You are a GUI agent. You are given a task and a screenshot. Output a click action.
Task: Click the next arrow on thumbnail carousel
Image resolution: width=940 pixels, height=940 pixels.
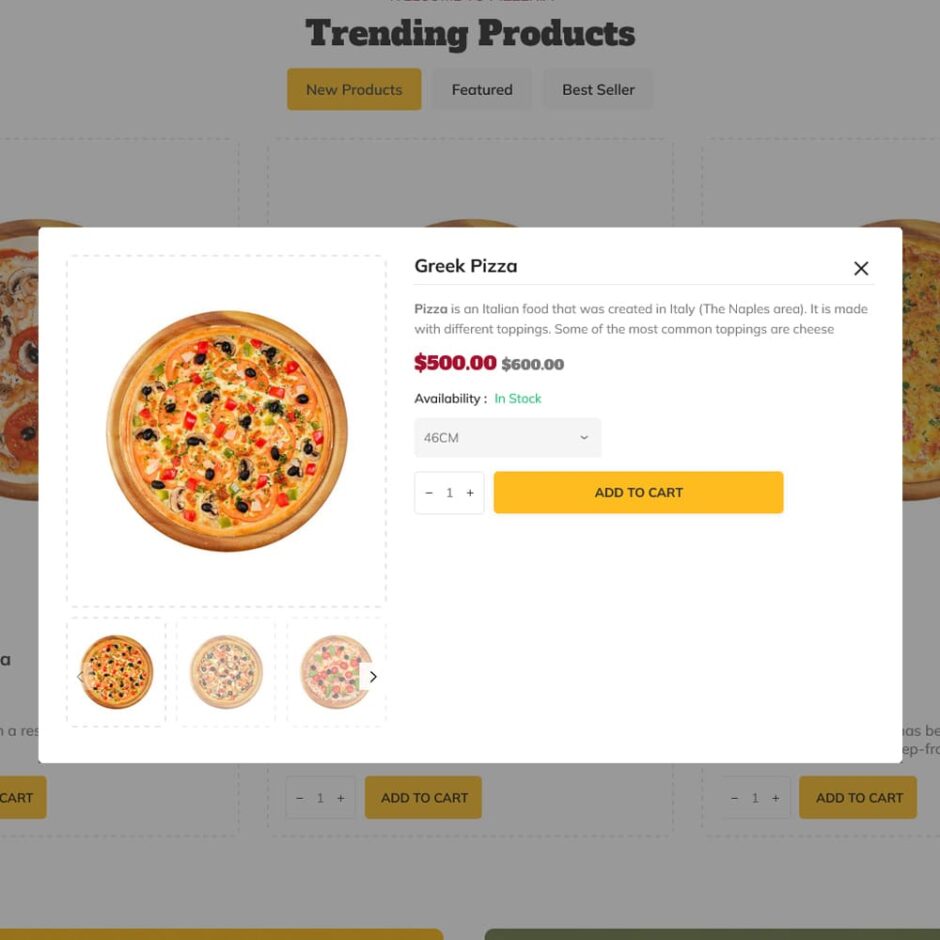click(373, 677)
